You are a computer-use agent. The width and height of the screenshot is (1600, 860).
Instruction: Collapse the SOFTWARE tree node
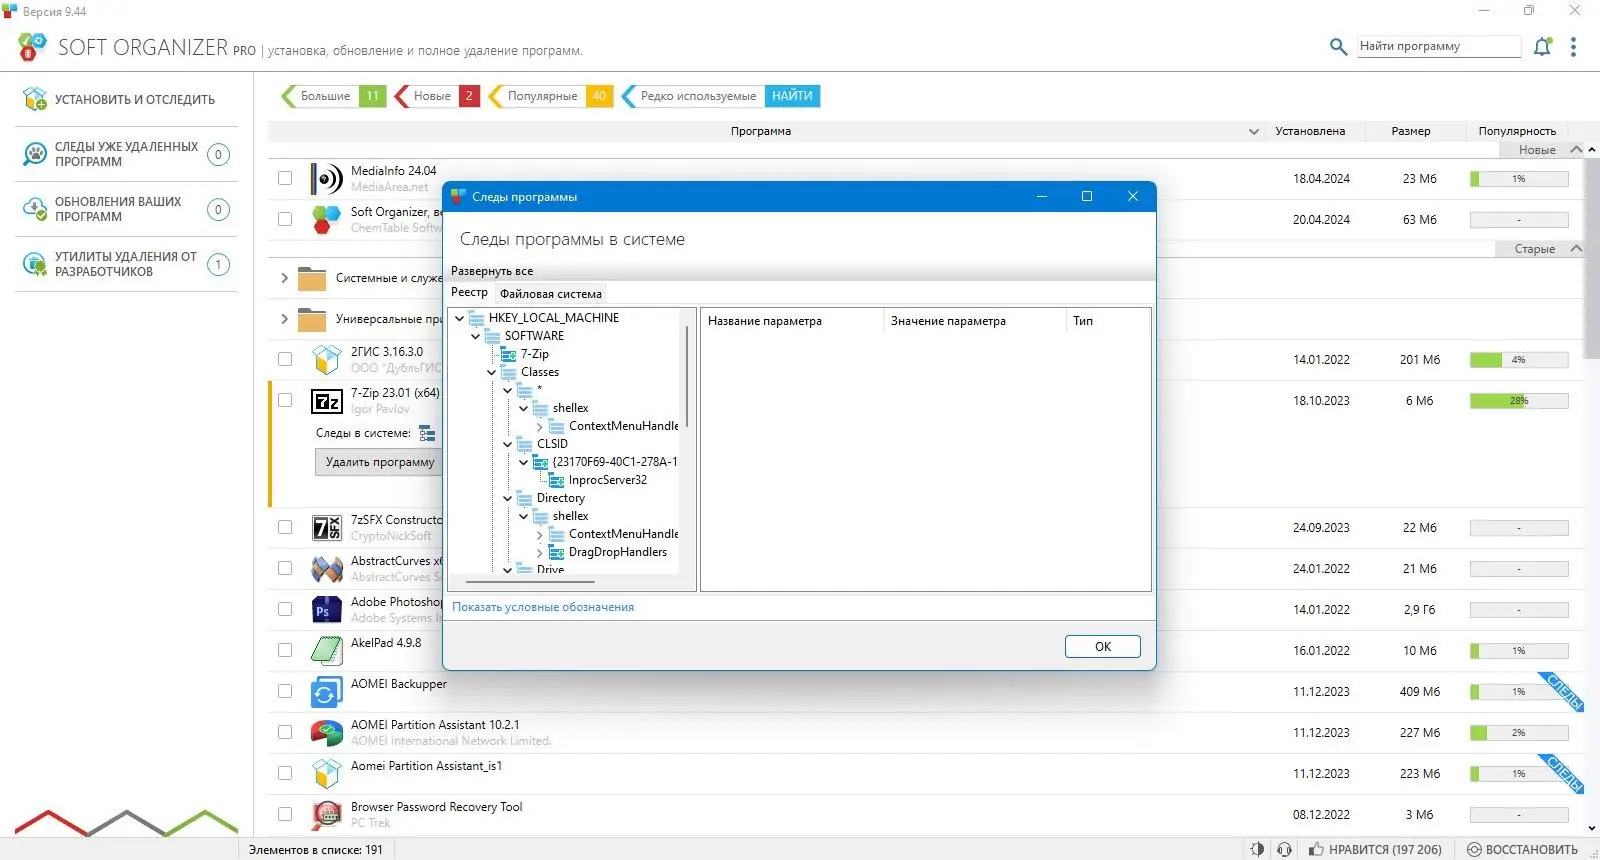[475, 336]
